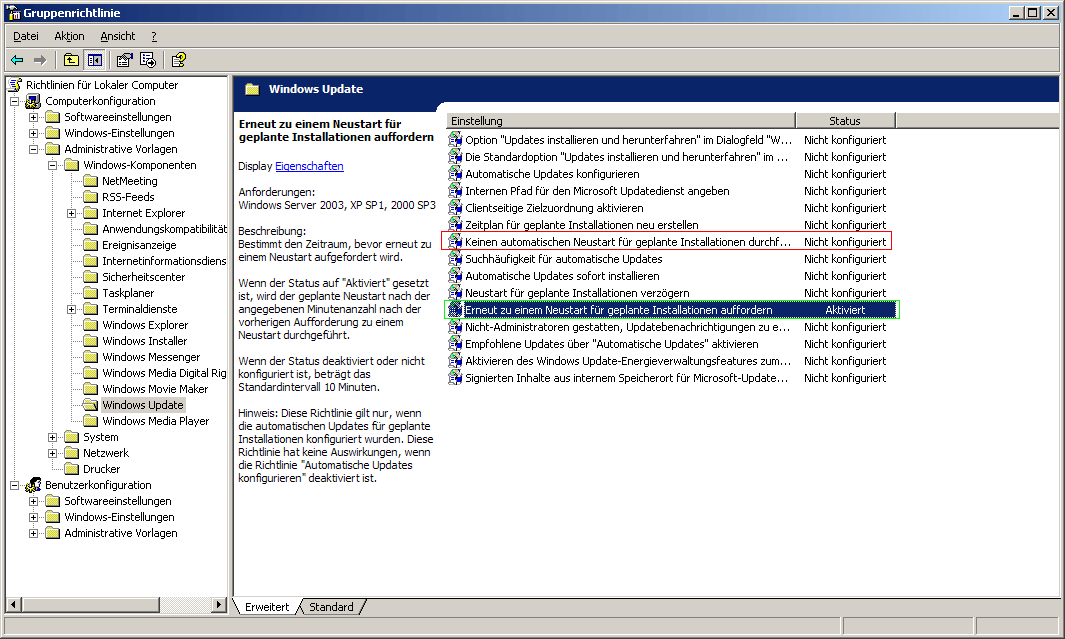1065x639 pixels.
Task: Select the Up one level folder icon
Action: point(70,60)
